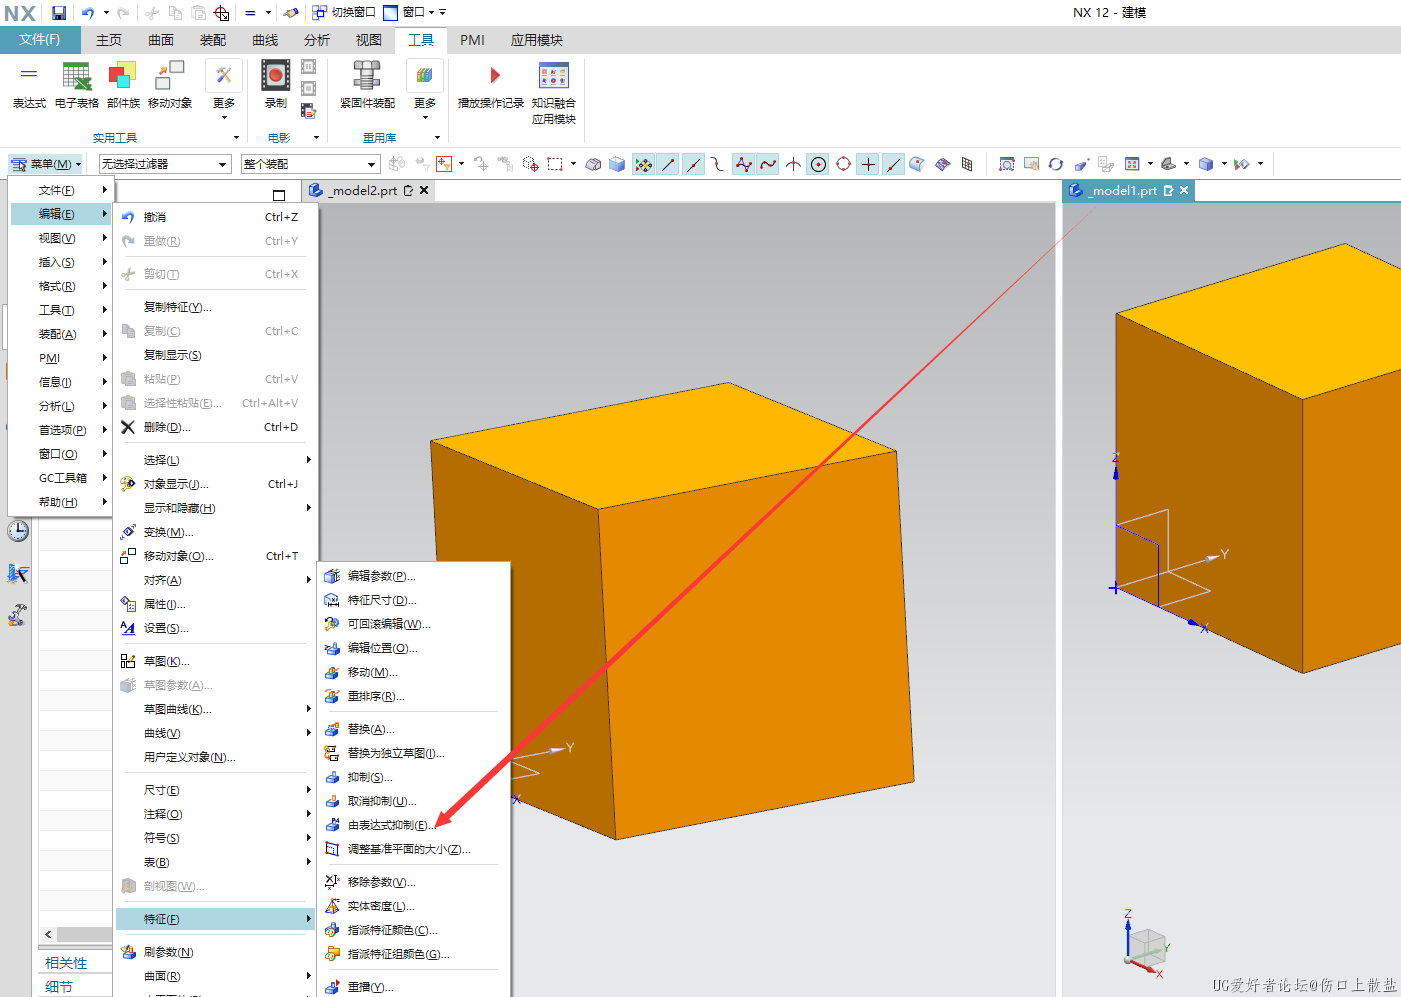Click 播放操作记录 playback icon
The image size is (1401, 997).
pyautogui.click(x=491, y=85)
